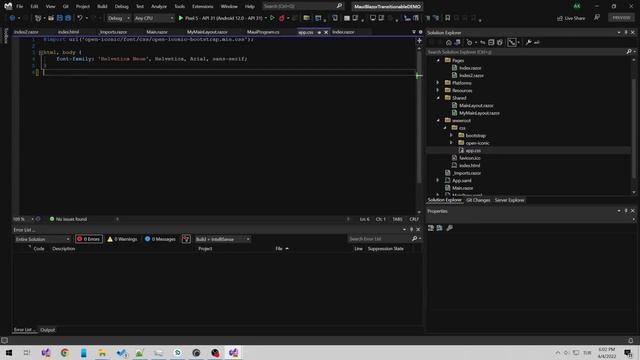Viewport: 640px width, 360px height.
Task: Click the Categorized icon in Properties panel
Action: click(431, 228)
